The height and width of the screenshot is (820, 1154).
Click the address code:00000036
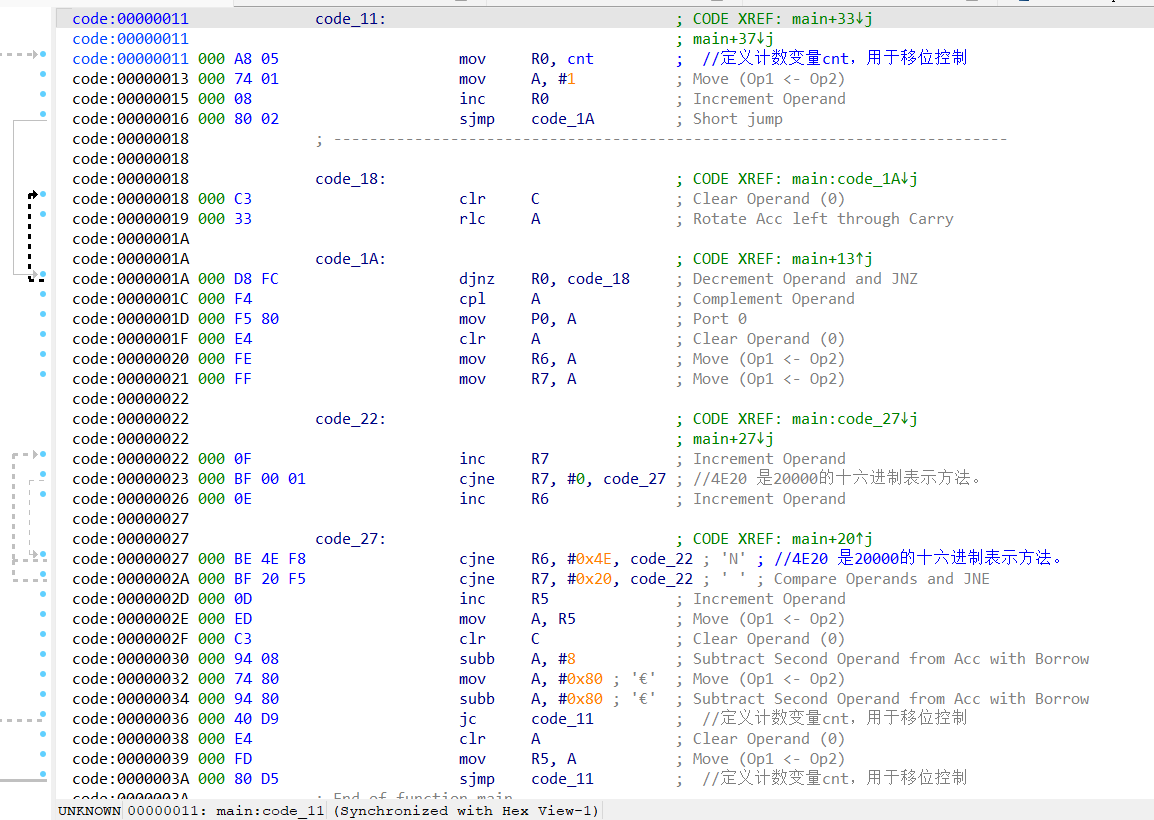coord(130,719)
